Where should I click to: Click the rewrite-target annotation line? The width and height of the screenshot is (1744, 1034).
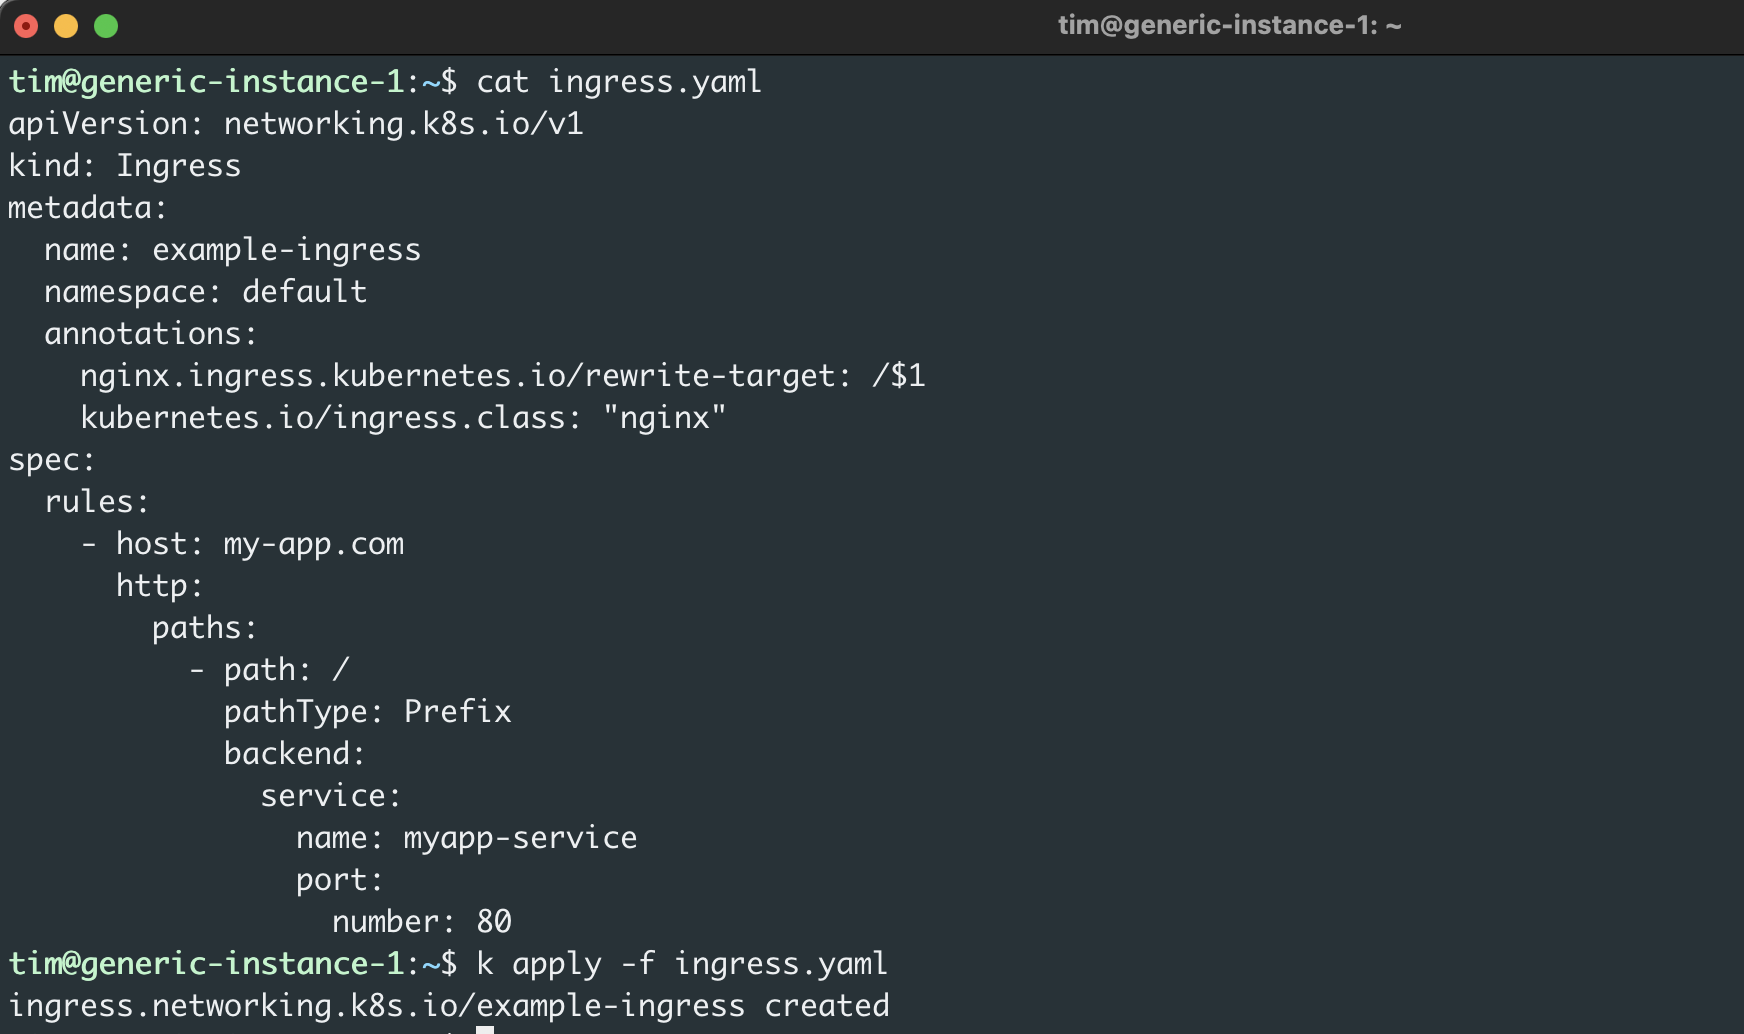(502, 376)
